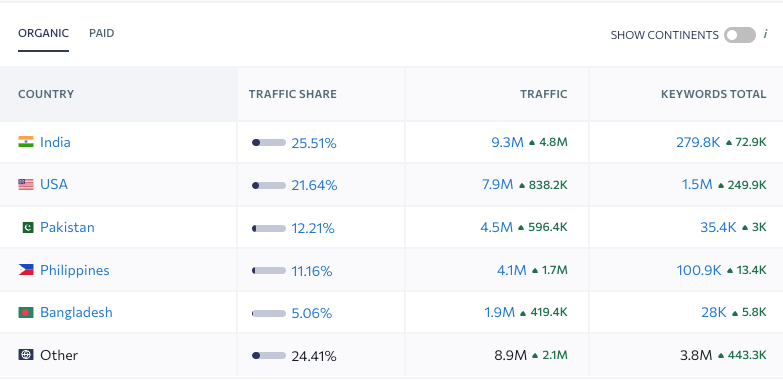Click Pakistan's traffic share bar
The image size is (783, 380).
(269, 229)
